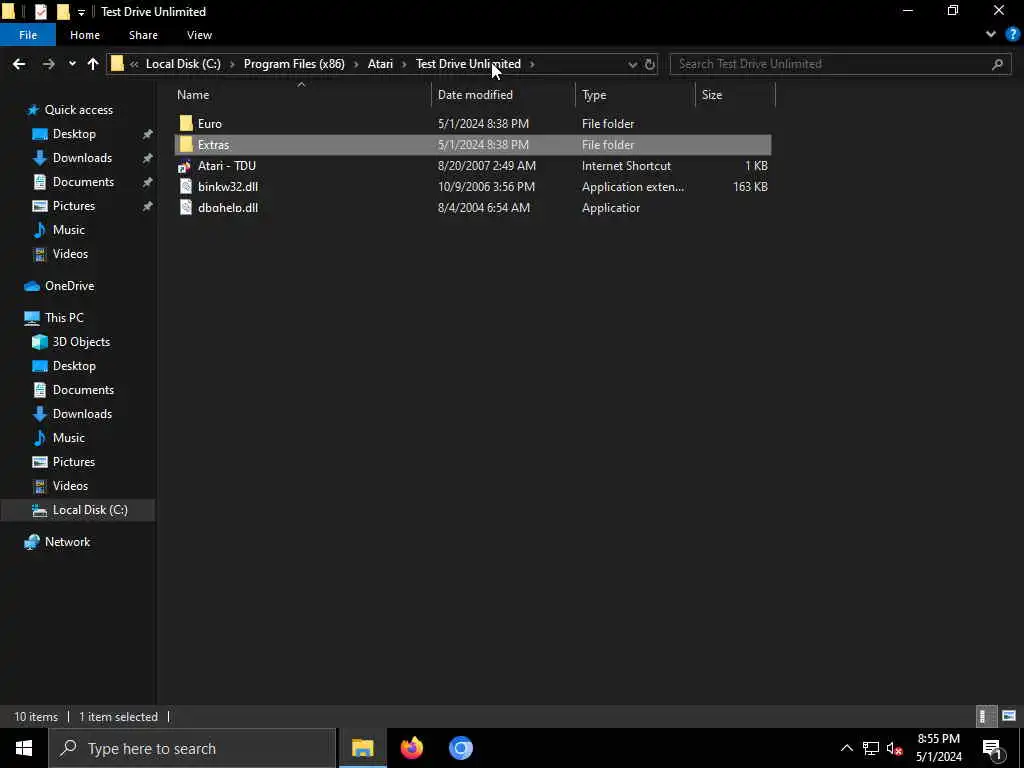
Task: Expand chevron after Atari breadcrumb
Action: coord(404,64)
